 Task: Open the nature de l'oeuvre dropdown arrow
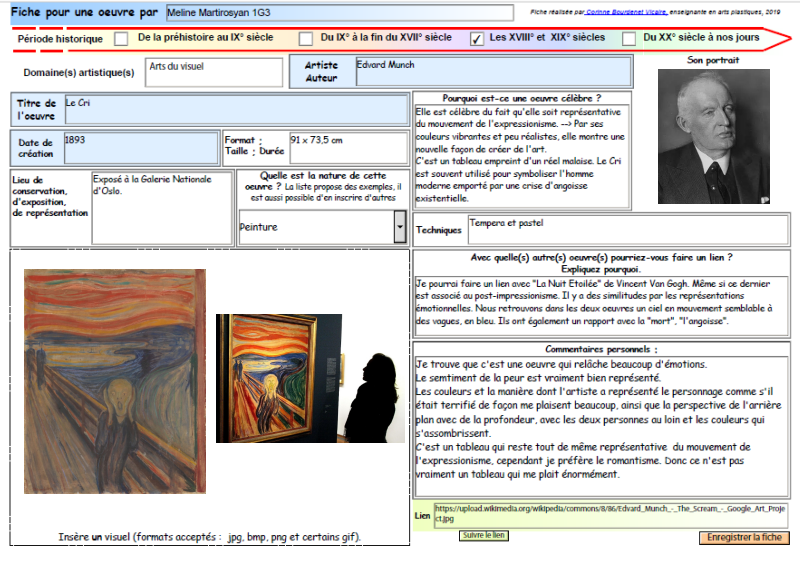[400, 227]
